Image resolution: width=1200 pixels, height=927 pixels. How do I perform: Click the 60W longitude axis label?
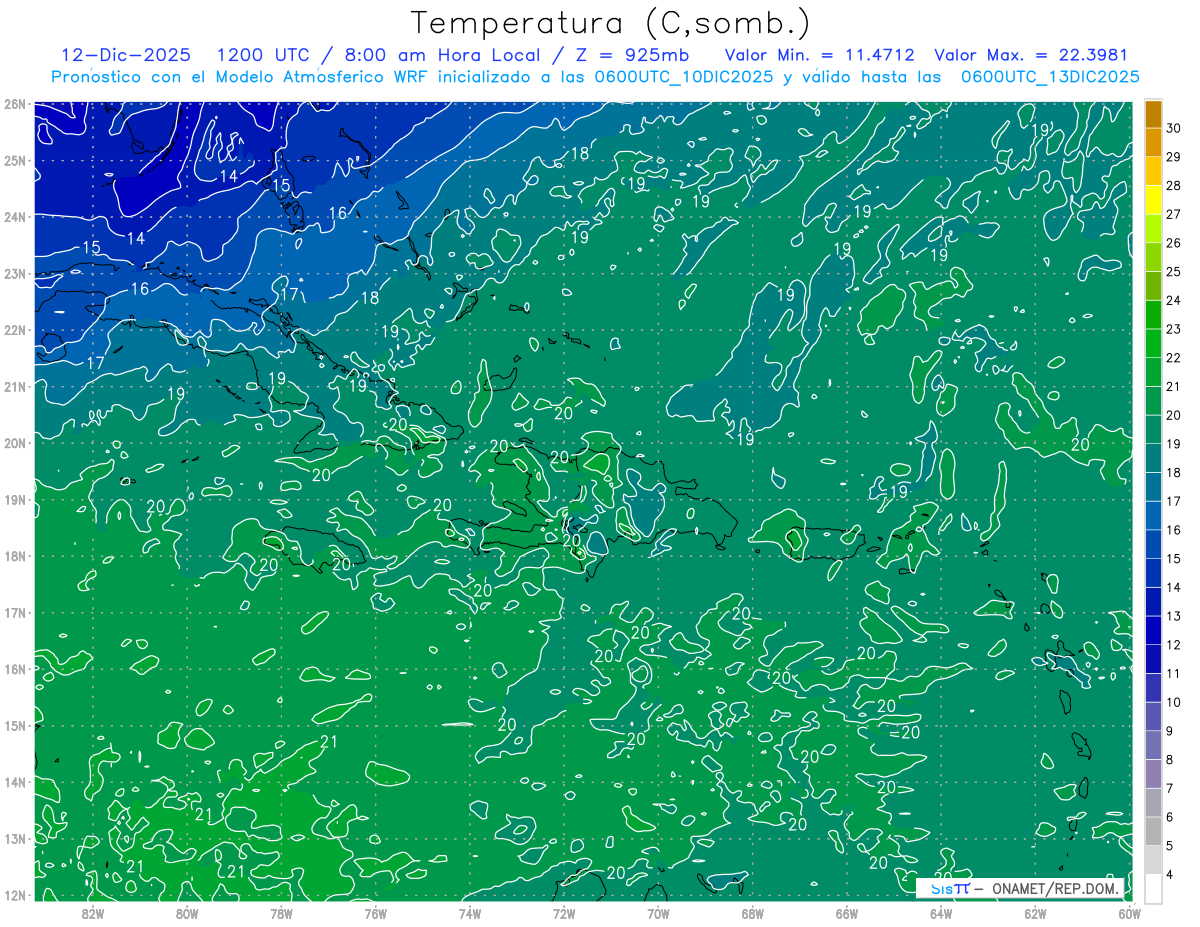coord(1129,913)
